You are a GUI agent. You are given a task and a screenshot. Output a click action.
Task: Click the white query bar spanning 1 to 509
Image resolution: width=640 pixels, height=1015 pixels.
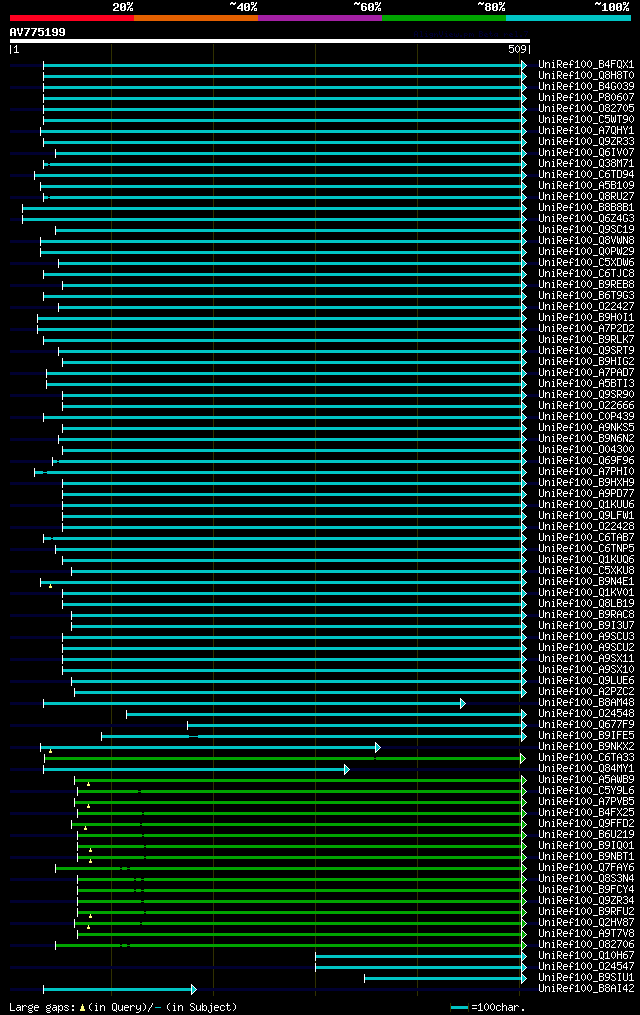(270, 41)
